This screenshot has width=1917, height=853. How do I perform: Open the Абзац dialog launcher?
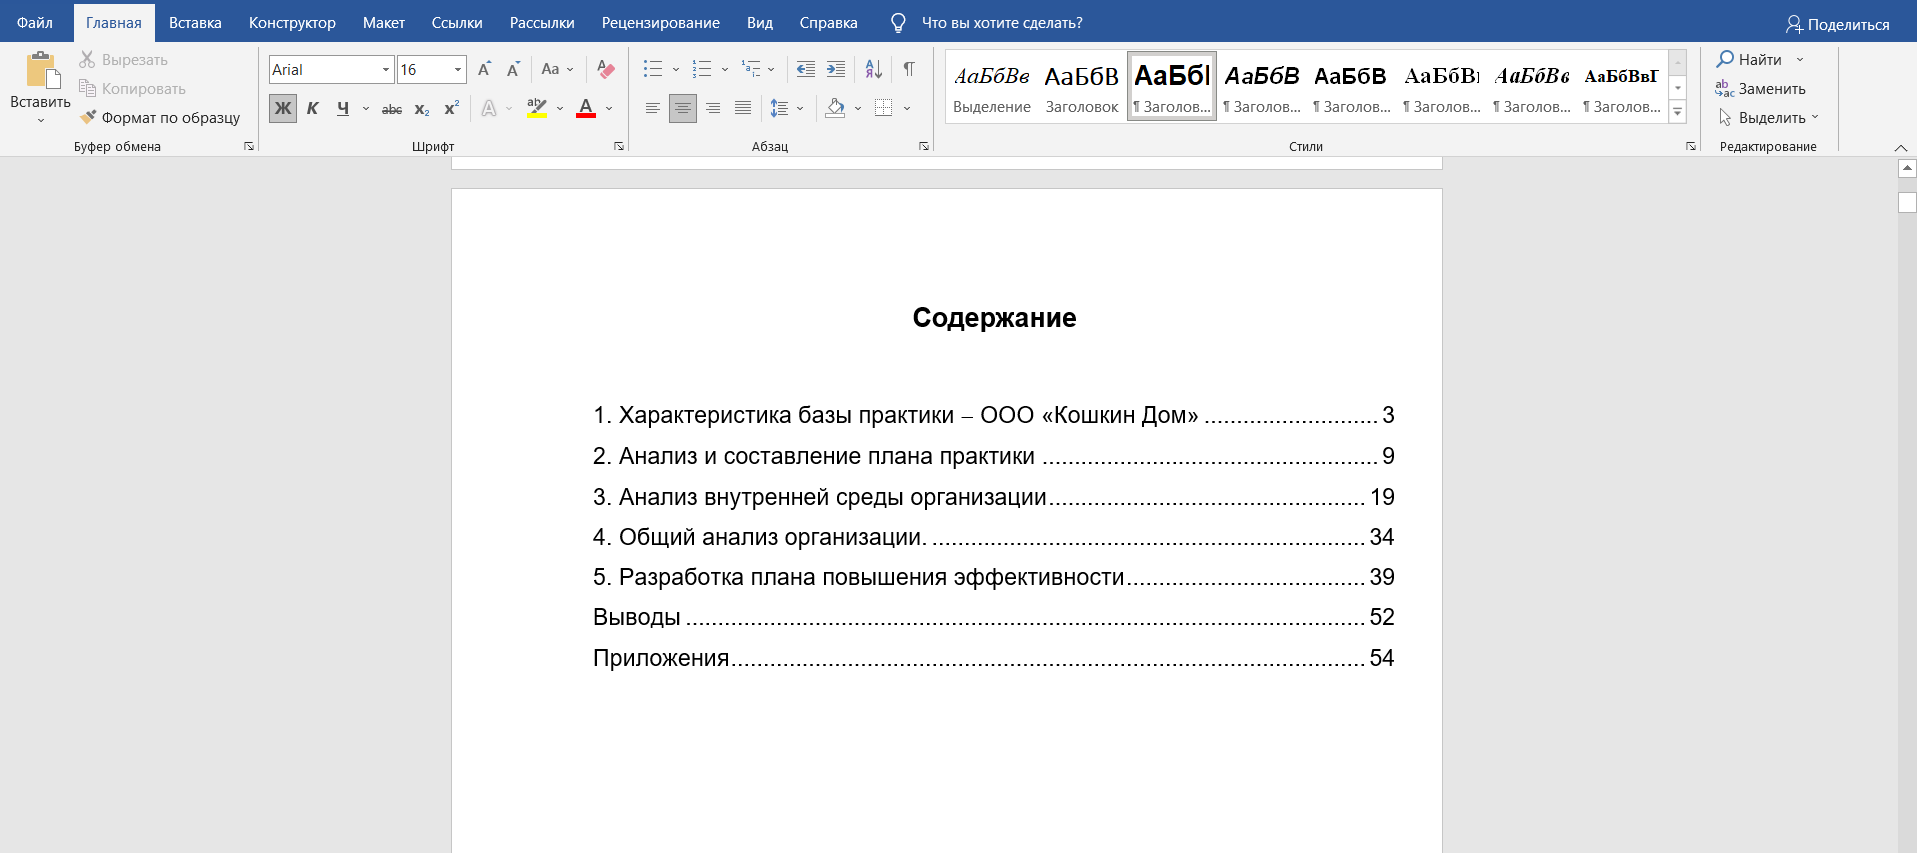click(924, 147)
